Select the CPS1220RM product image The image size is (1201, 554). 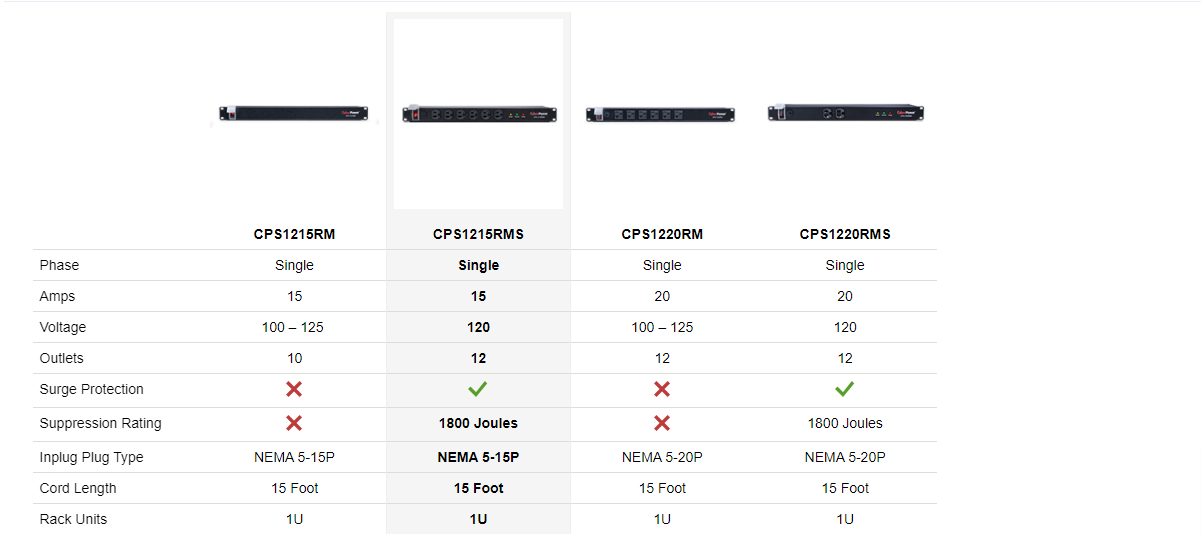point(661,115)
